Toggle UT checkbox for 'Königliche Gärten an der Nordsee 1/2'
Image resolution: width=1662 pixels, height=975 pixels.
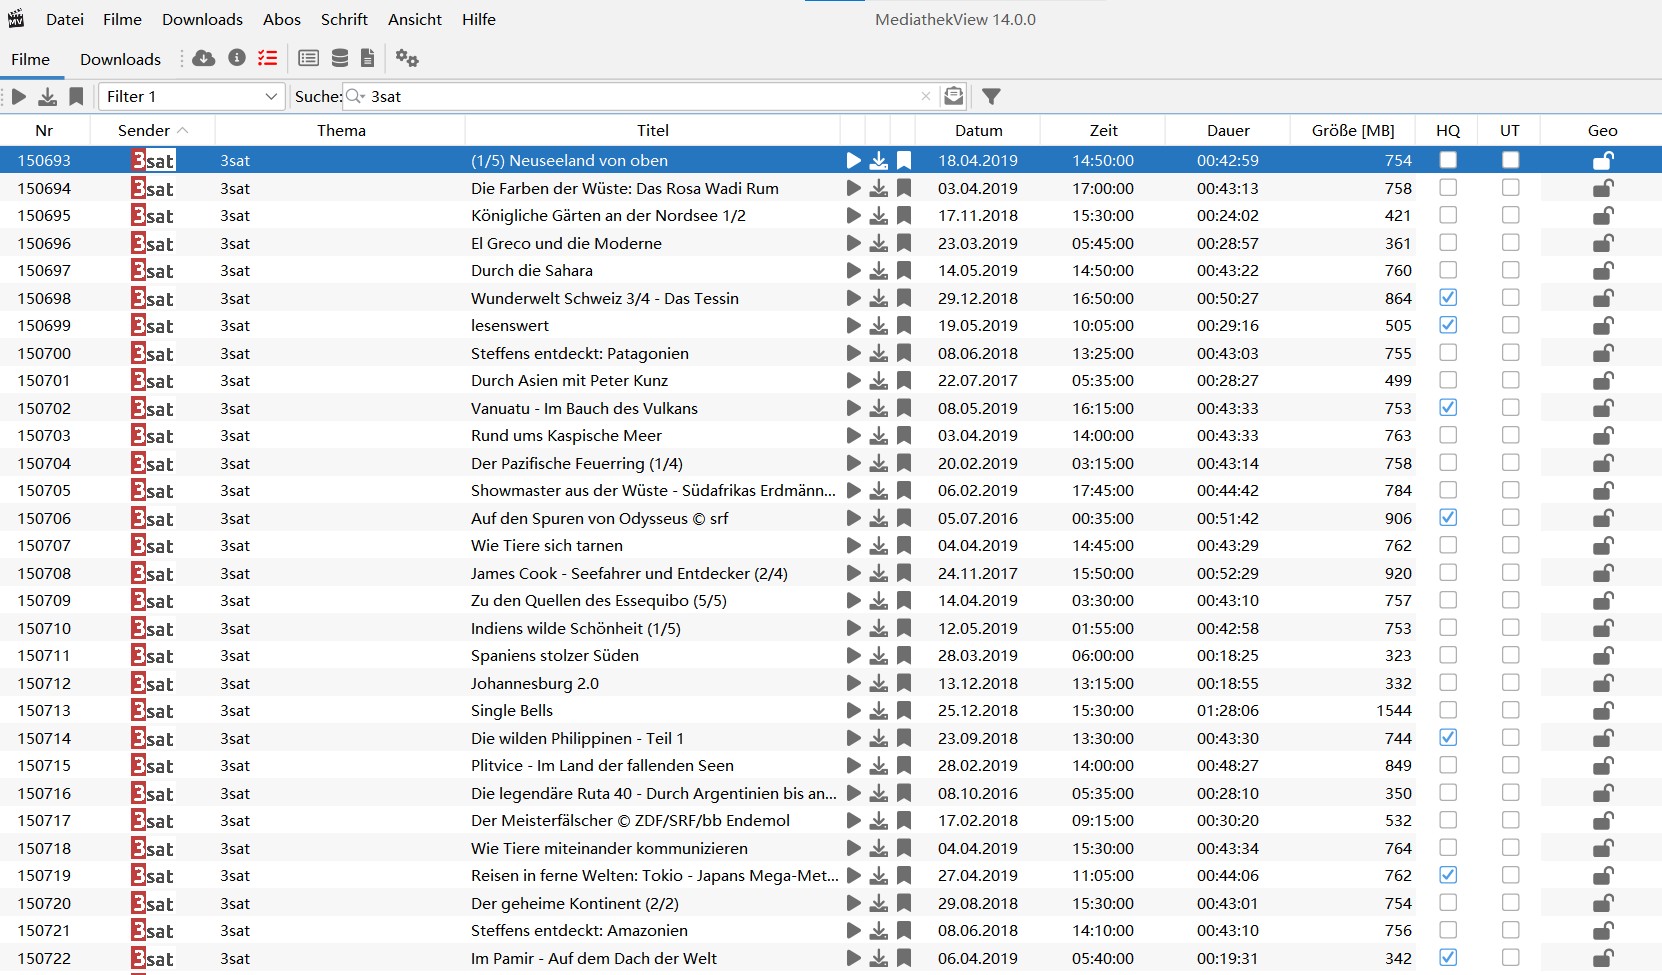pyautogui.click(x=1510, y=215)
